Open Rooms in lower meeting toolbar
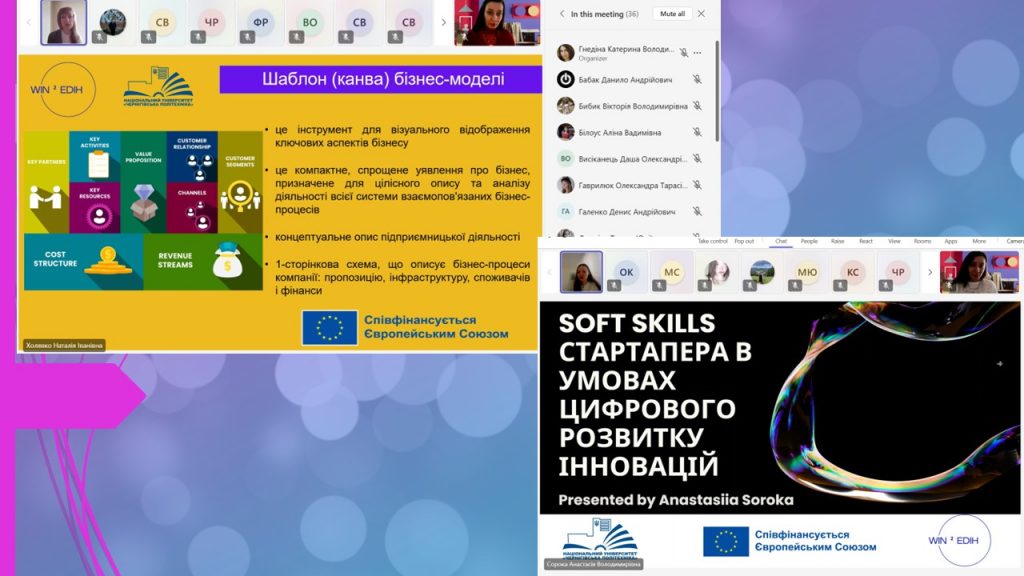This screenshot has width=1024, height=576. (x=923, y=242)
